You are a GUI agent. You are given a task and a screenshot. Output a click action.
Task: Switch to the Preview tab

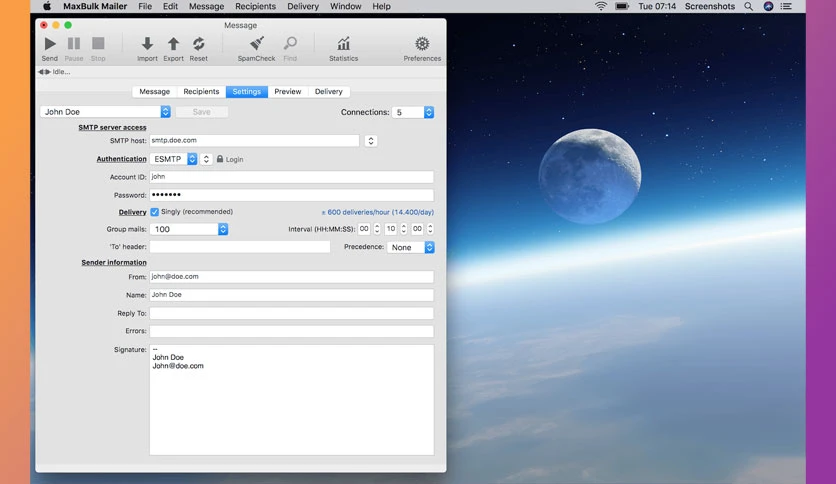click(x=288, y=92)
